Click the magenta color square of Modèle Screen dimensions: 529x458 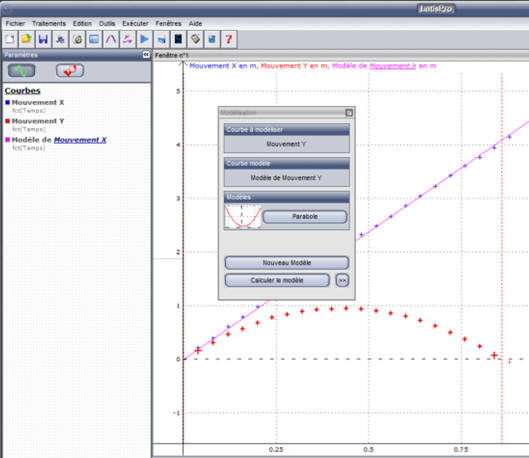pyautogui.click(x=7, y=140)
